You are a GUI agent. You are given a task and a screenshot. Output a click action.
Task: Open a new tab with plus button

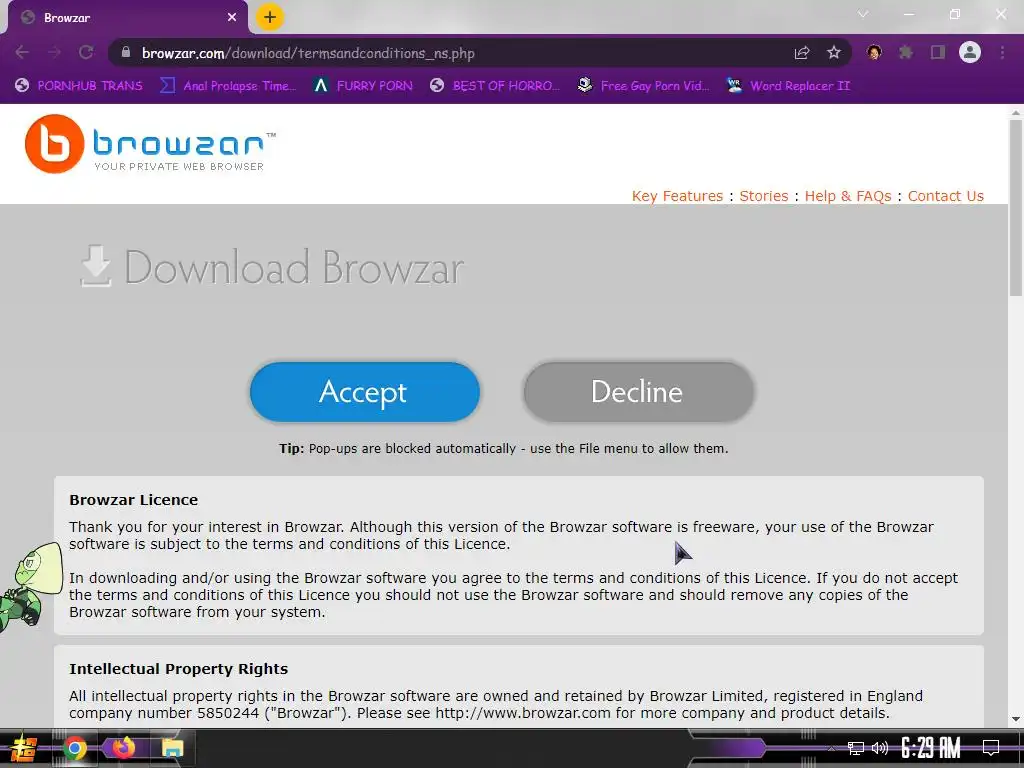tap(270, 17)
